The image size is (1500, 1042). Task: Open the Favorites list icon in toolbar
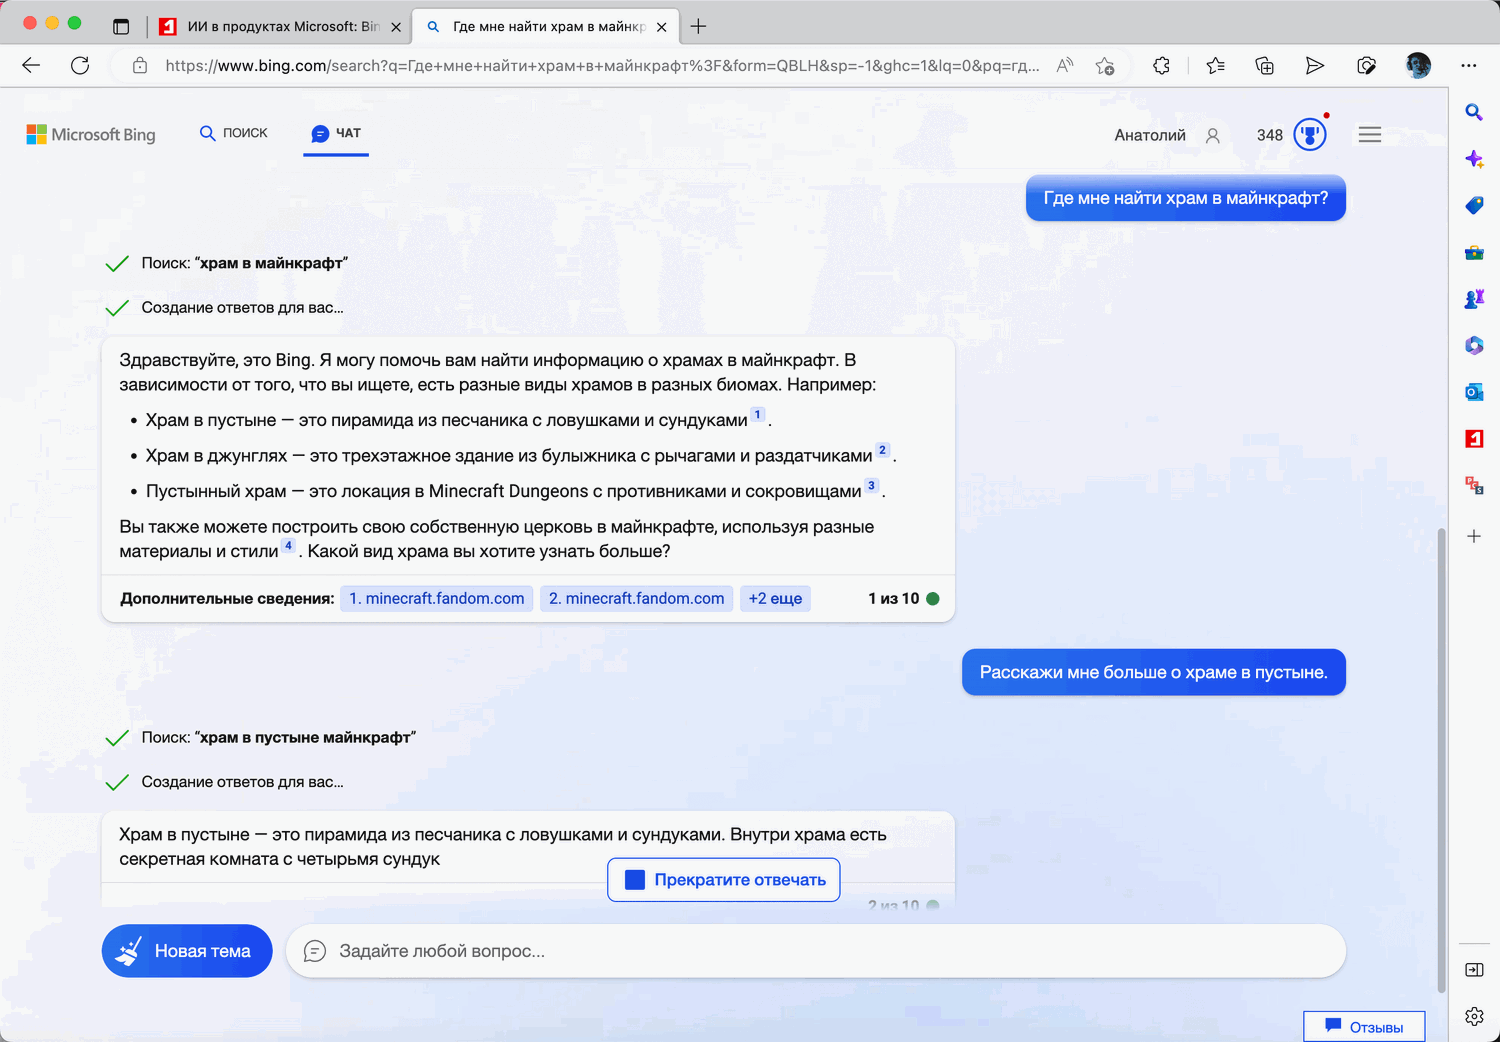(x=1216, y=66)
